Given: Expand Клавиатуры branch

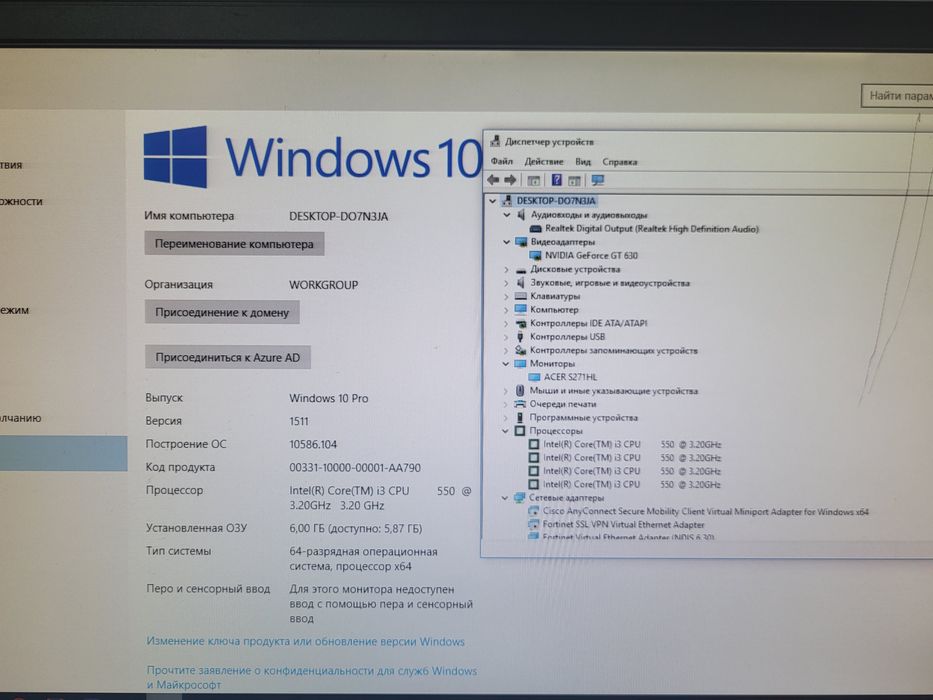Looking at the screenshot, I should click(506, 296).
